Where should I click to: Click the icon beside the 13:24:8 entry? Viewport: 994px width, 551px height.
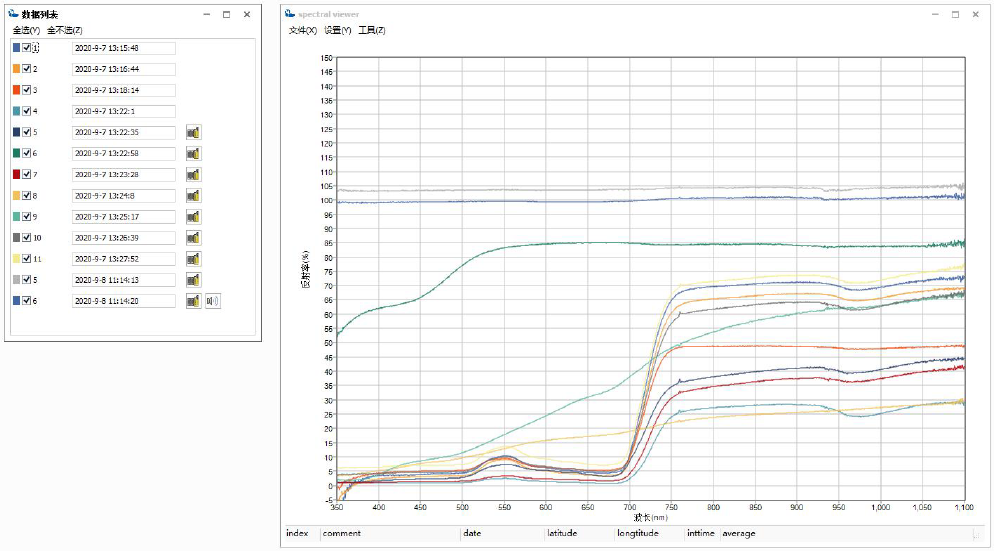coord(193,196)
